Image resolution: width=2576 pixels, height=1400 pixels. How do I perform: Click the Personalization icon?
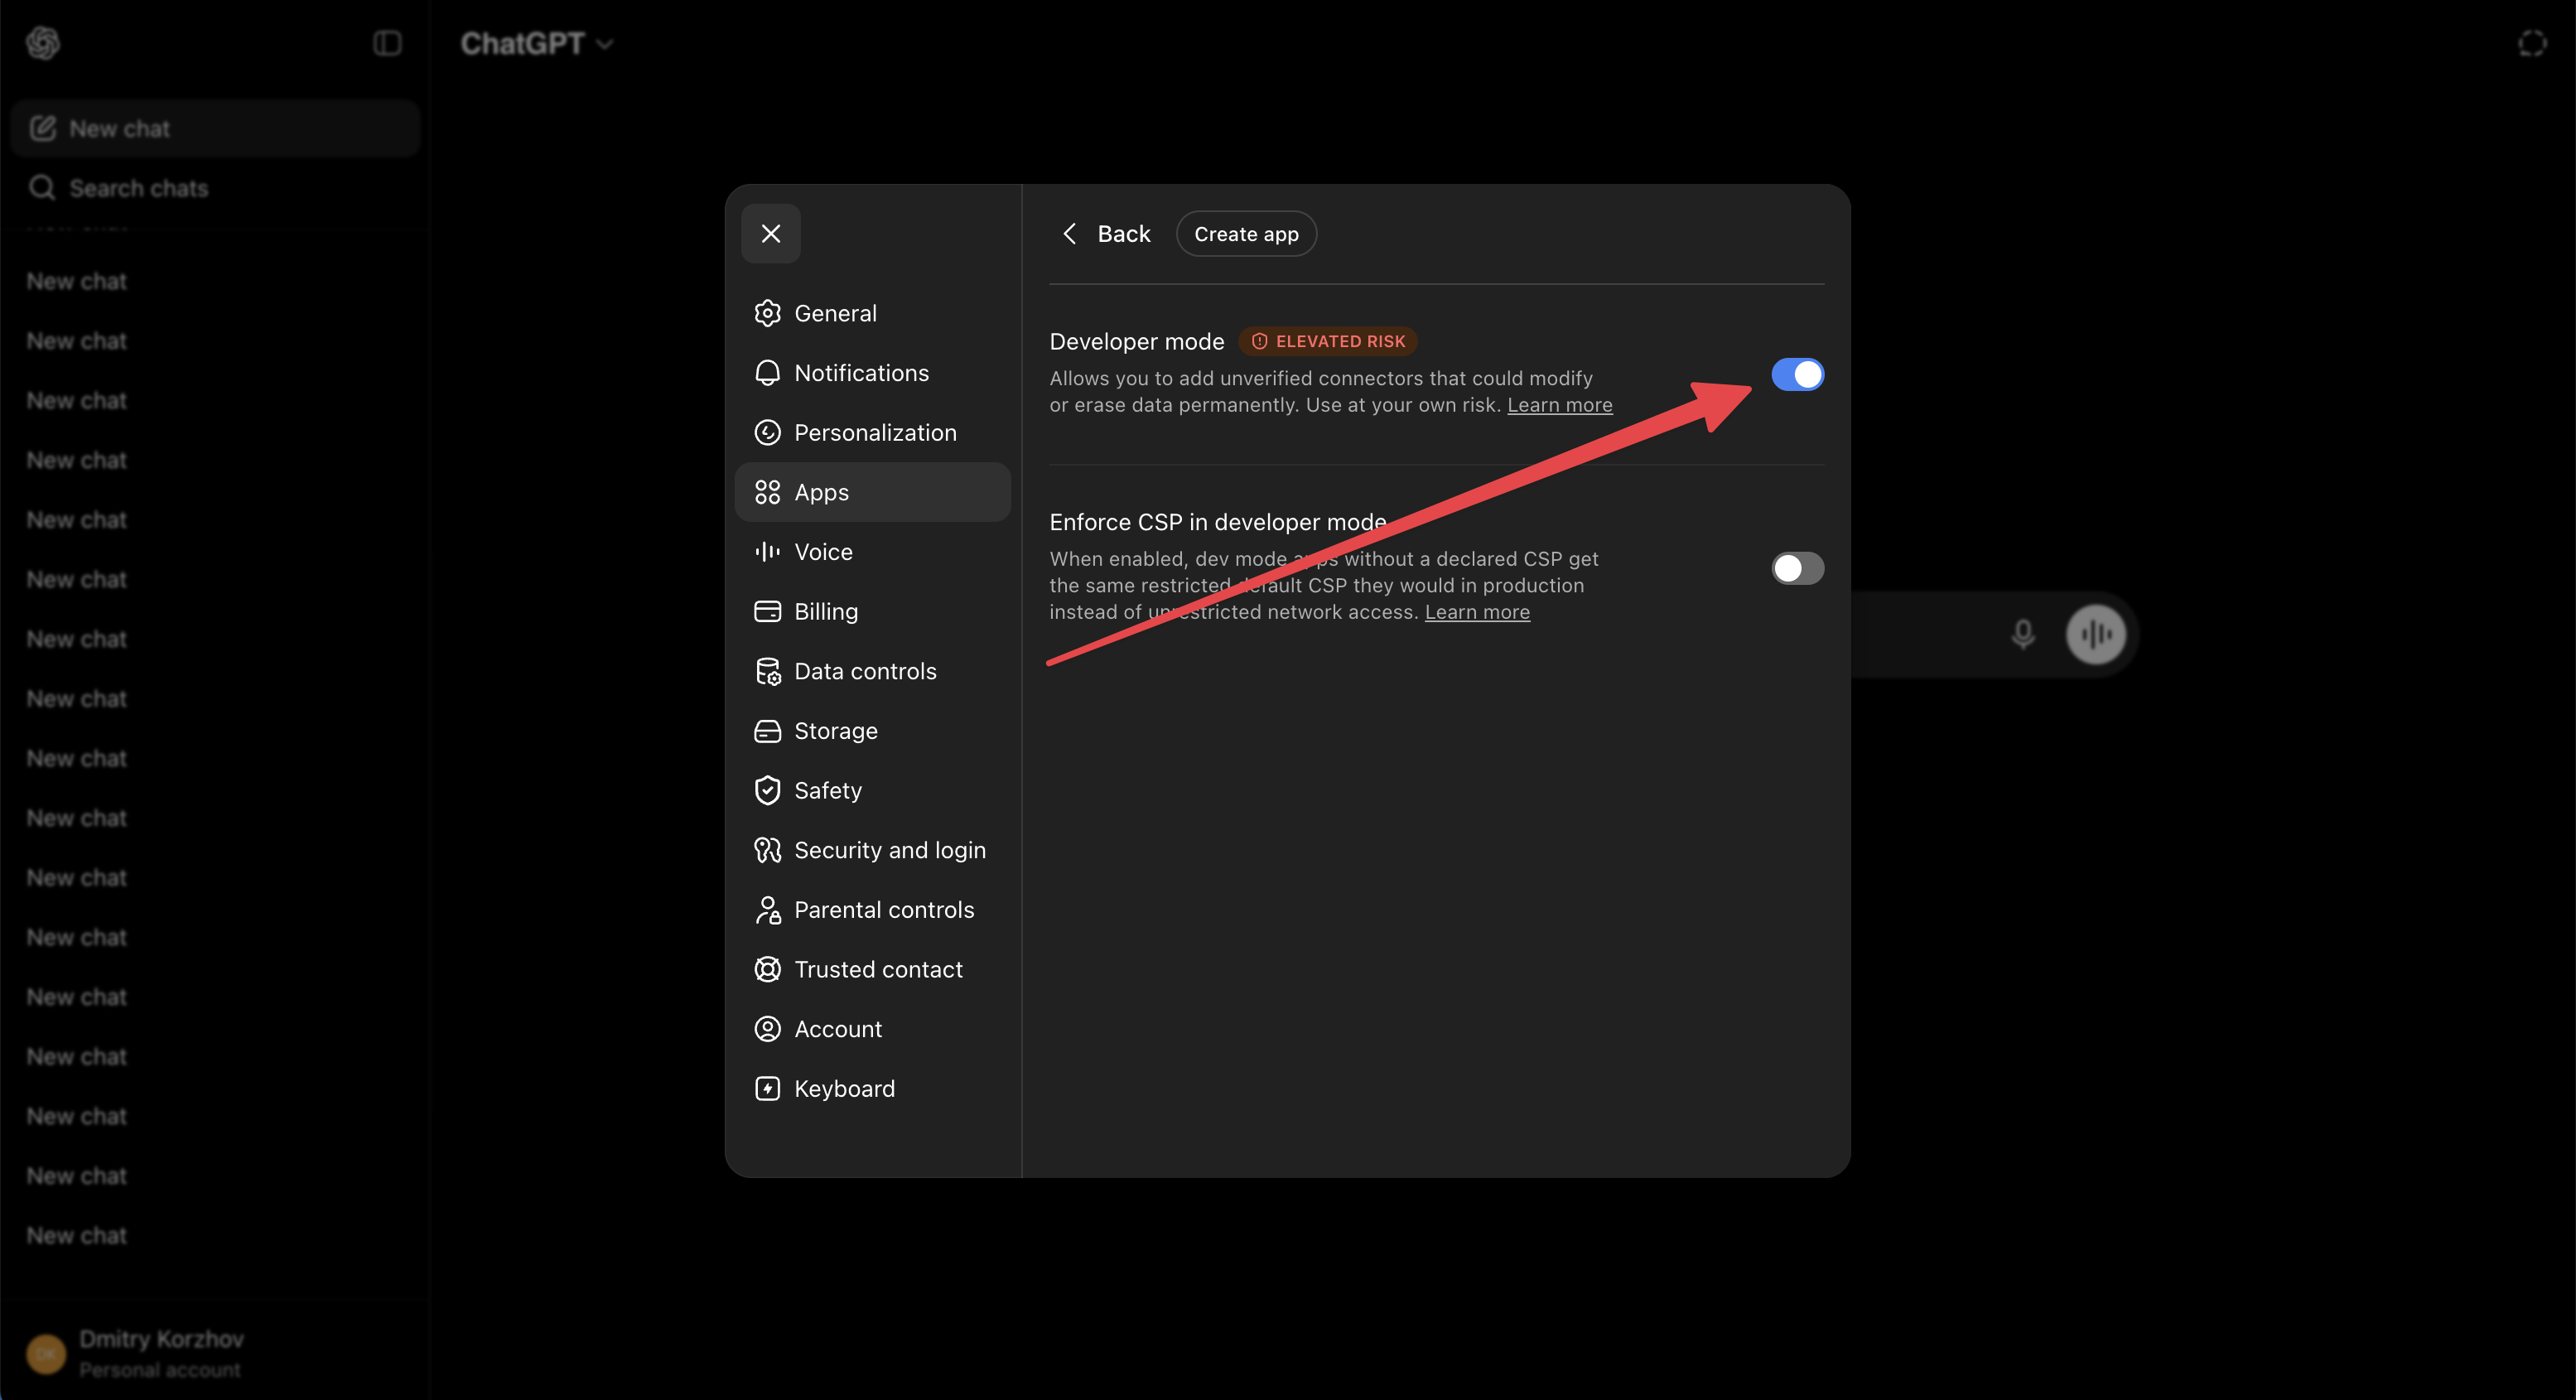coord(767,432)
